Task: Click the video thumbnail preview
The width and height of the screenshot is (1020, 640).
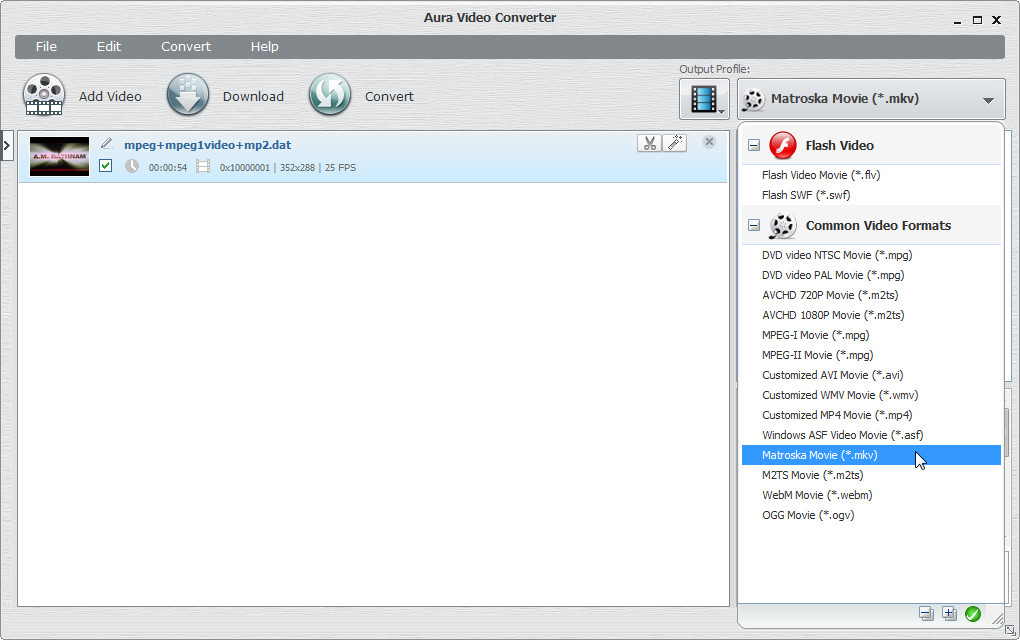Action: [59, 157]
